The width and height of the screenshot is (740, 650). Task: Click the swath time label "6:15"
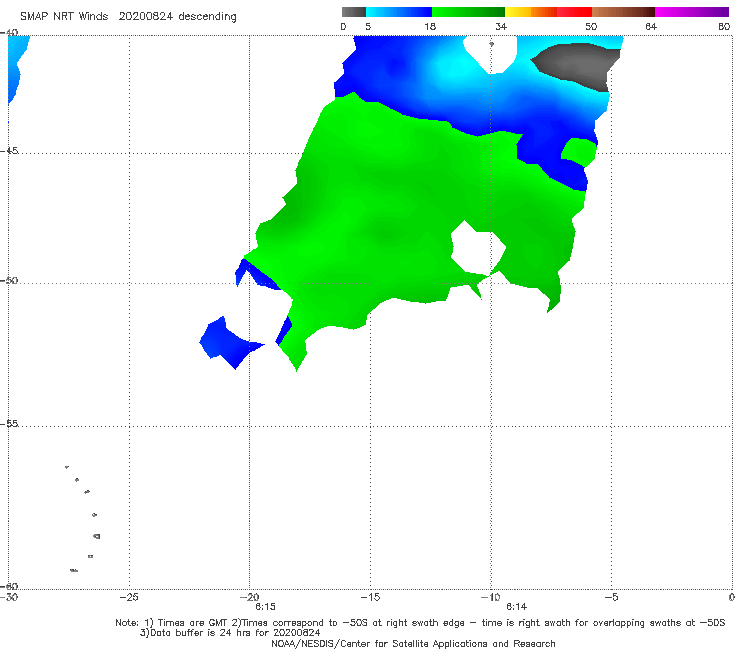coord(265,607)
